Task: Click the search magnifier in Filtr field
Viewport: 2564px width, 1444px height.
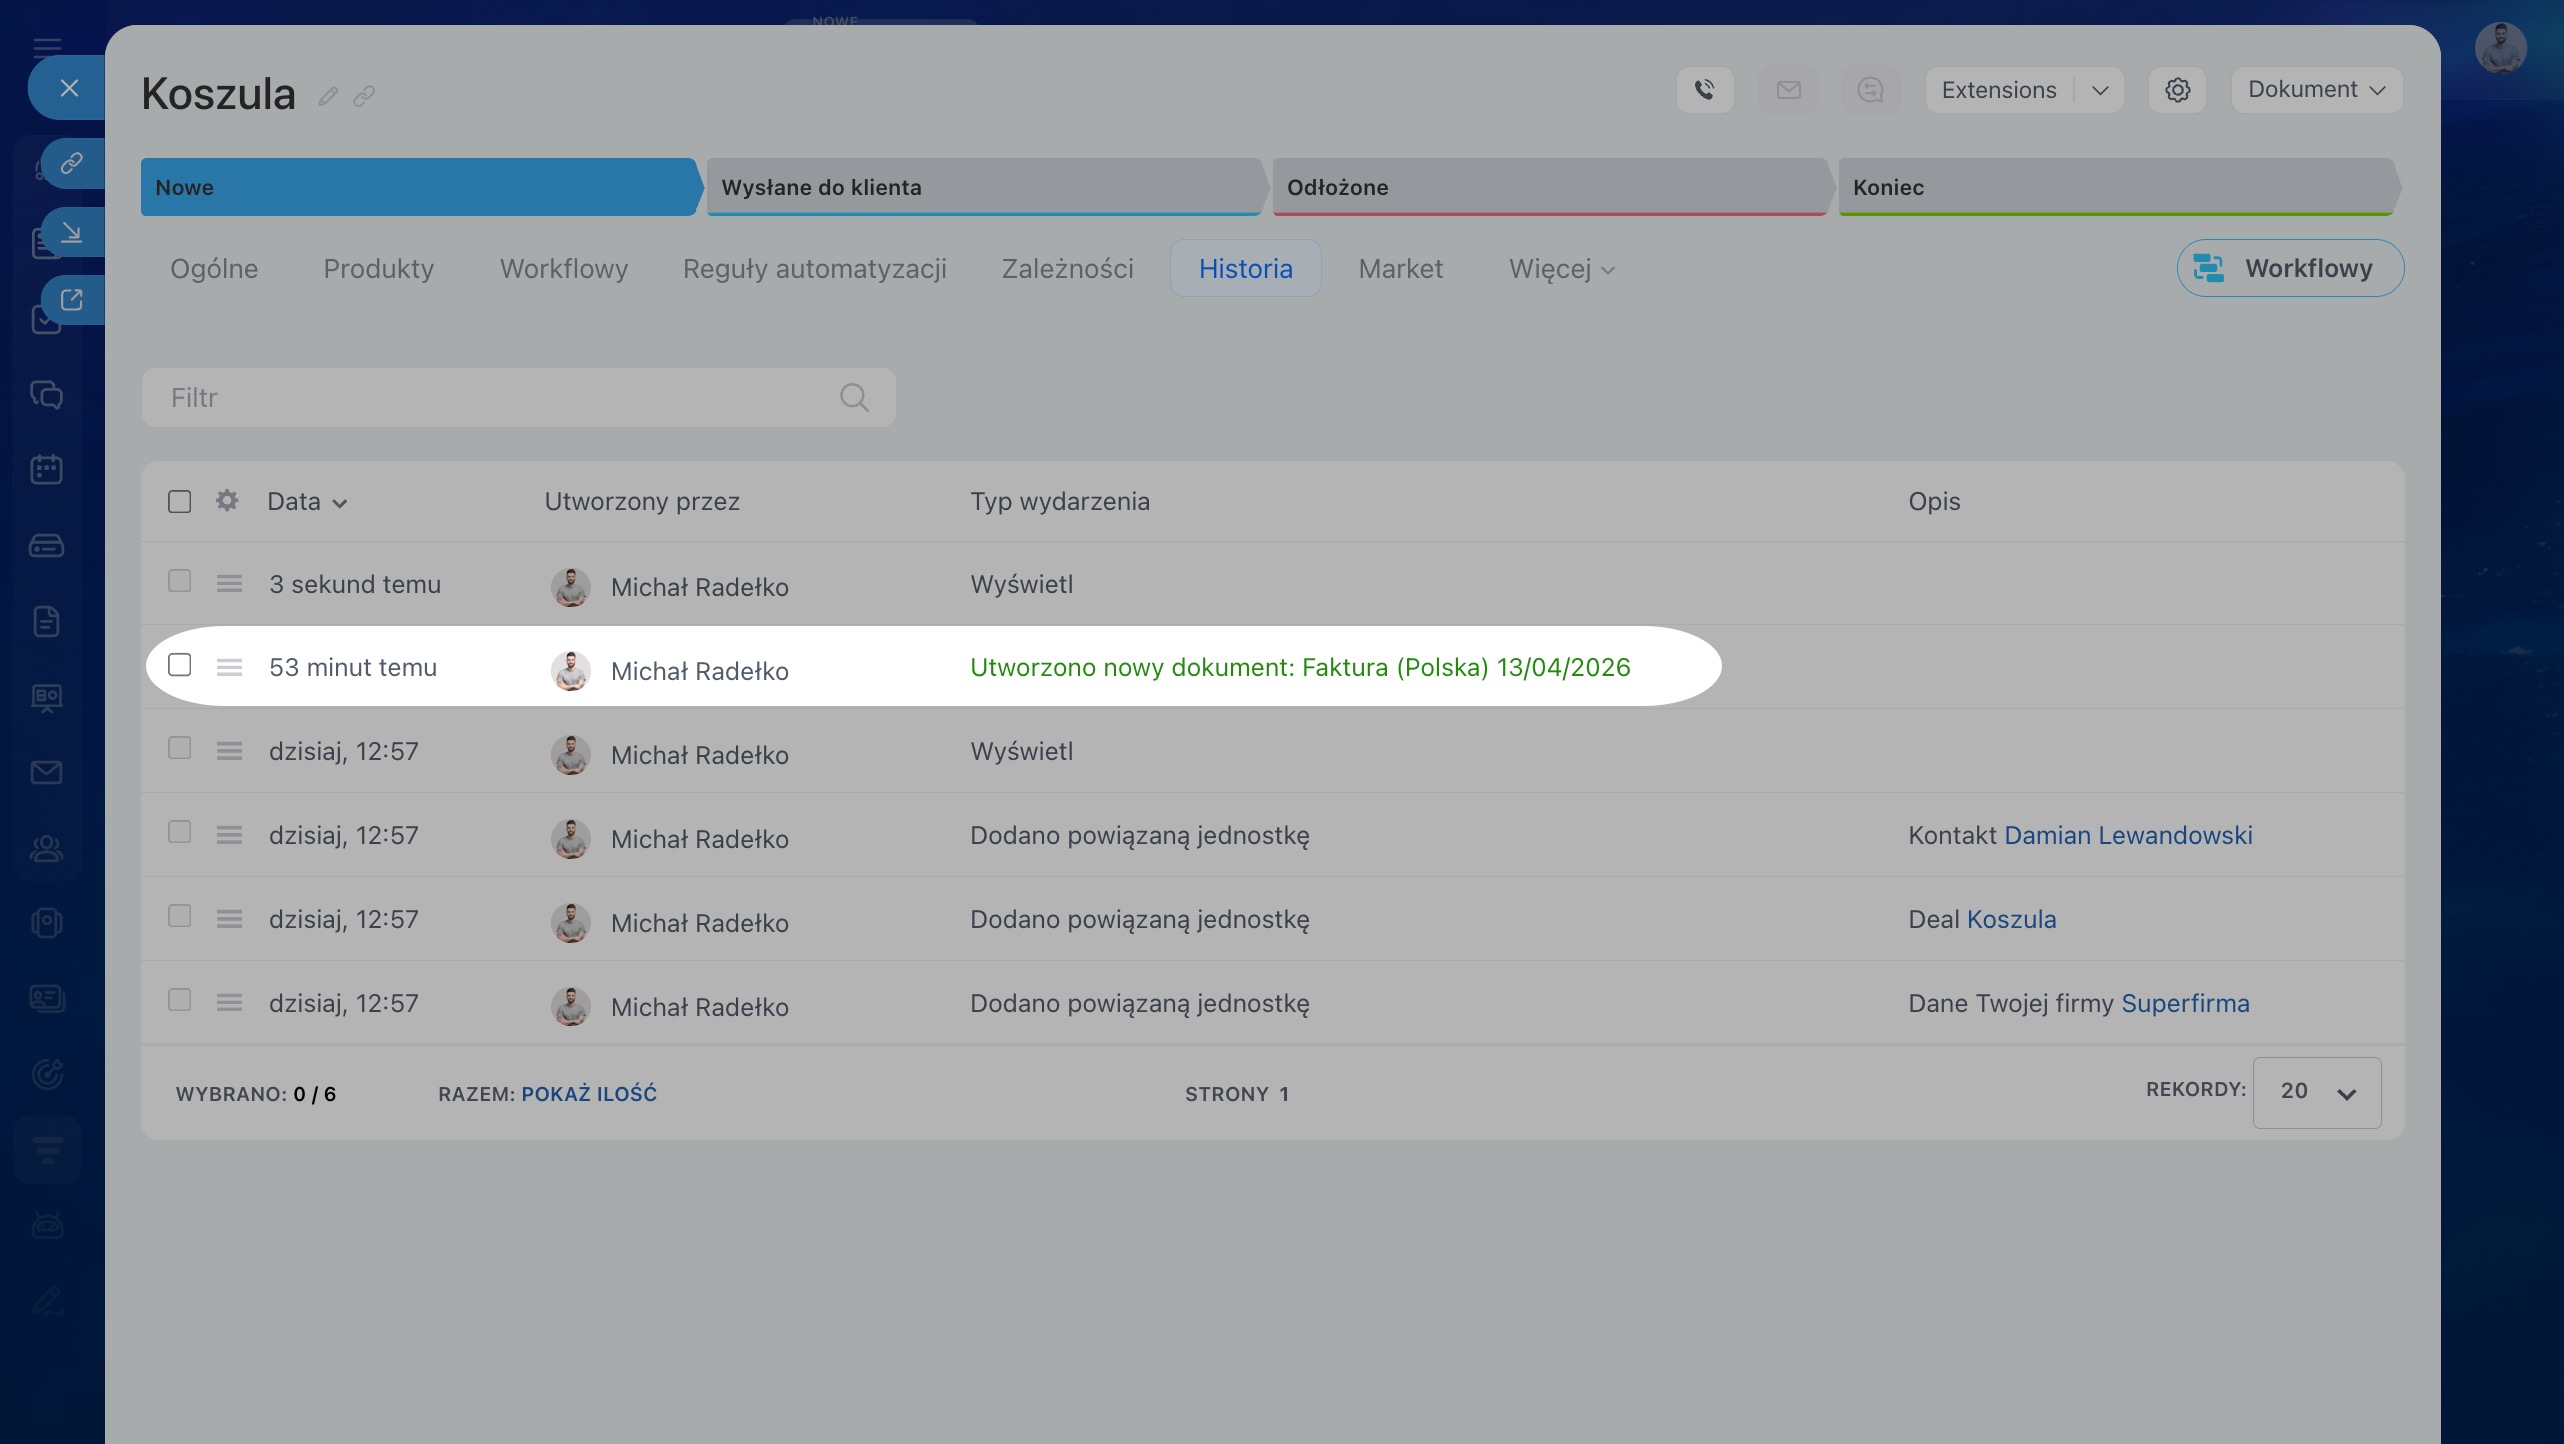Action: click(854, 398)
